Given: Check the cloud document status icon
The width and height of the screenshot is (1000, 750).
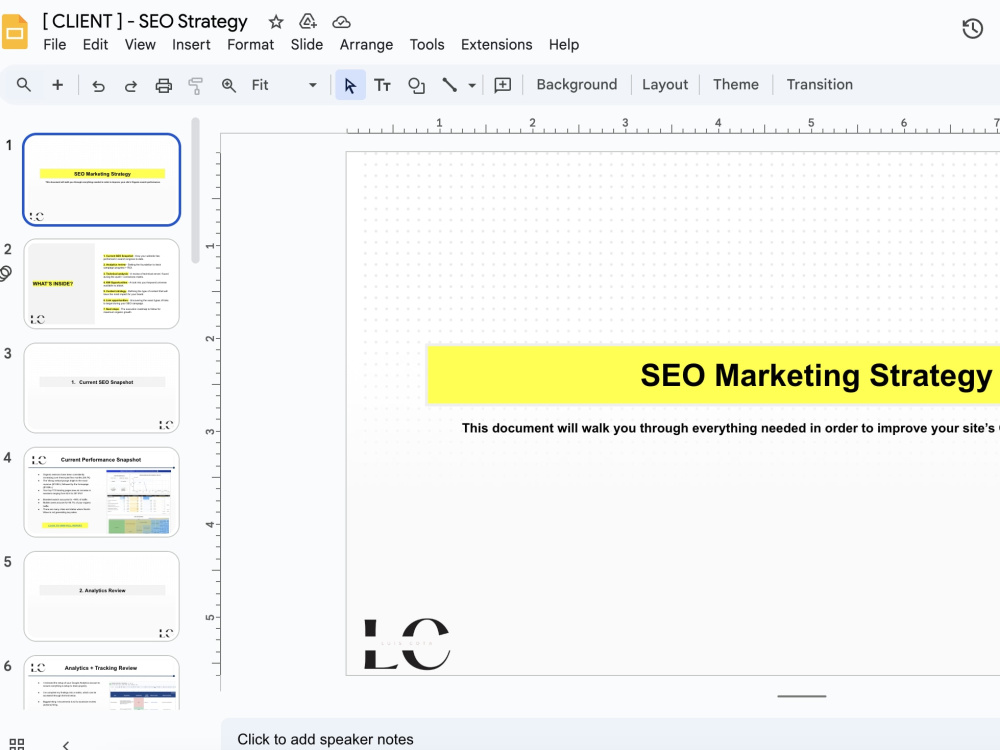Looking at the screenshot, I should tap(341, 22).
